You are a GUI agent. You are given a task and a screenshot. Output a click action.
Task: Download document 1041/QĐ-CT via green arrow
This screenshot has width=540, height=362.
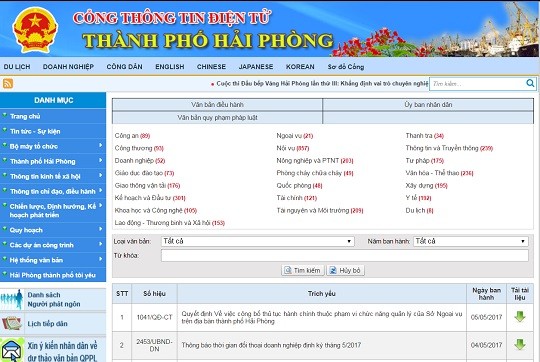[x=519, y=317]
